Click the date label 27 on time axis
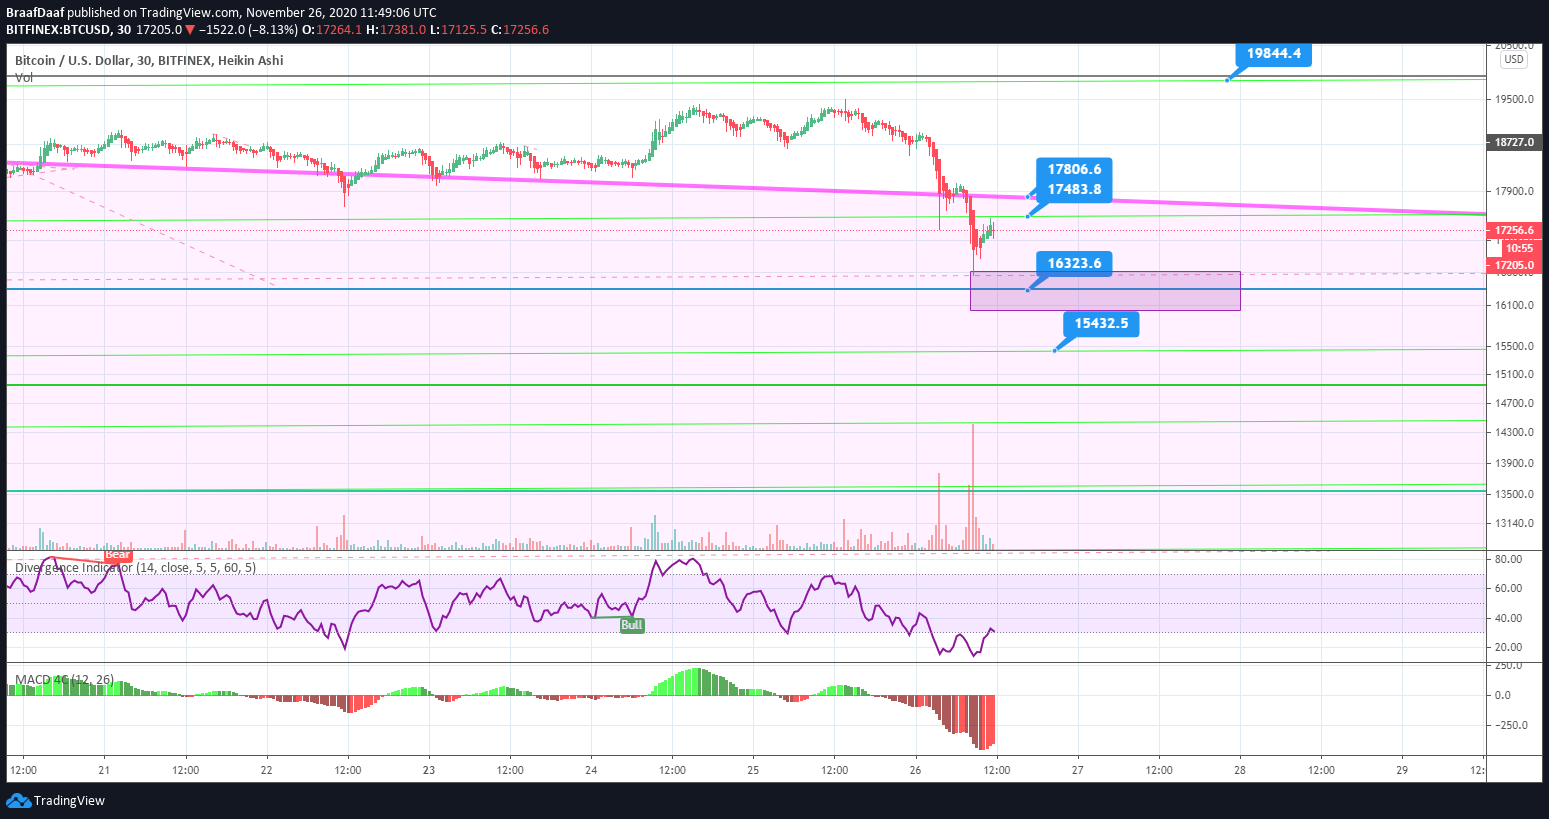Screen dimensions: 1549x819 pos(1078,771)
